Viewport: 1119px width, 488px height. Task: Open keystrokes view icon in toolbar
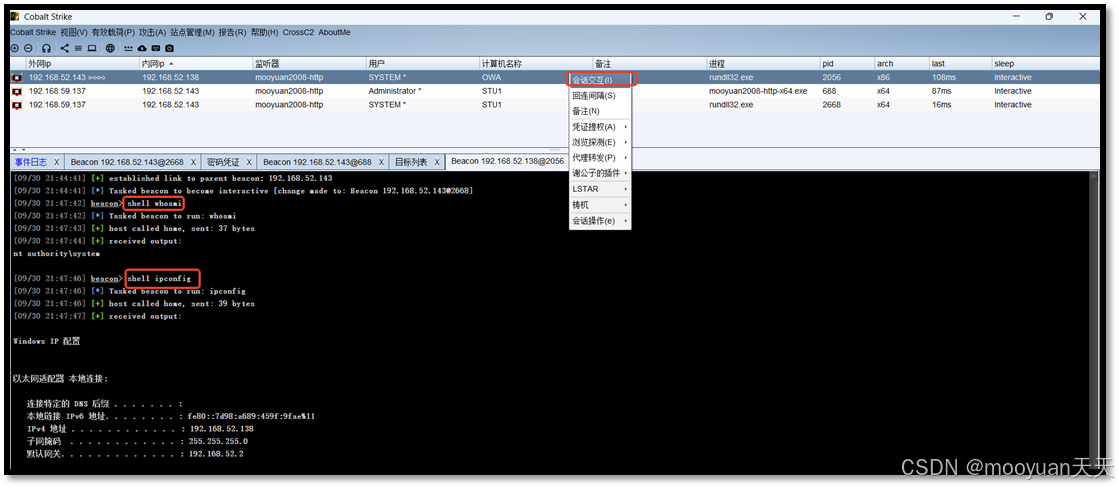pyautogui.click(x=156, y=48)
